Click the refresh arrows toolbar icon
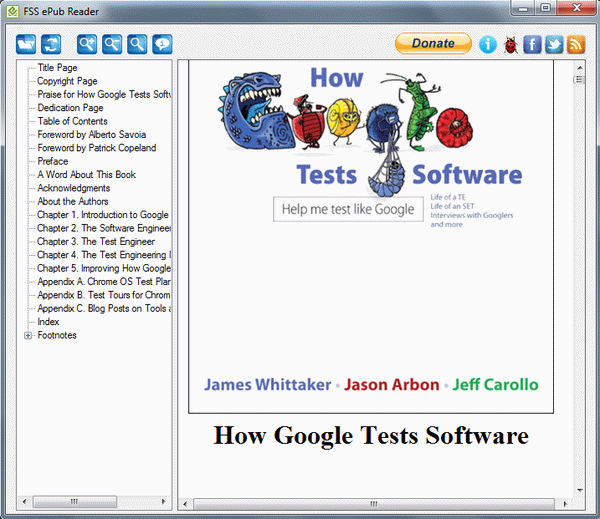Image resolution: width=600 pixels, height=519 pixels. (x=51, y=44)
